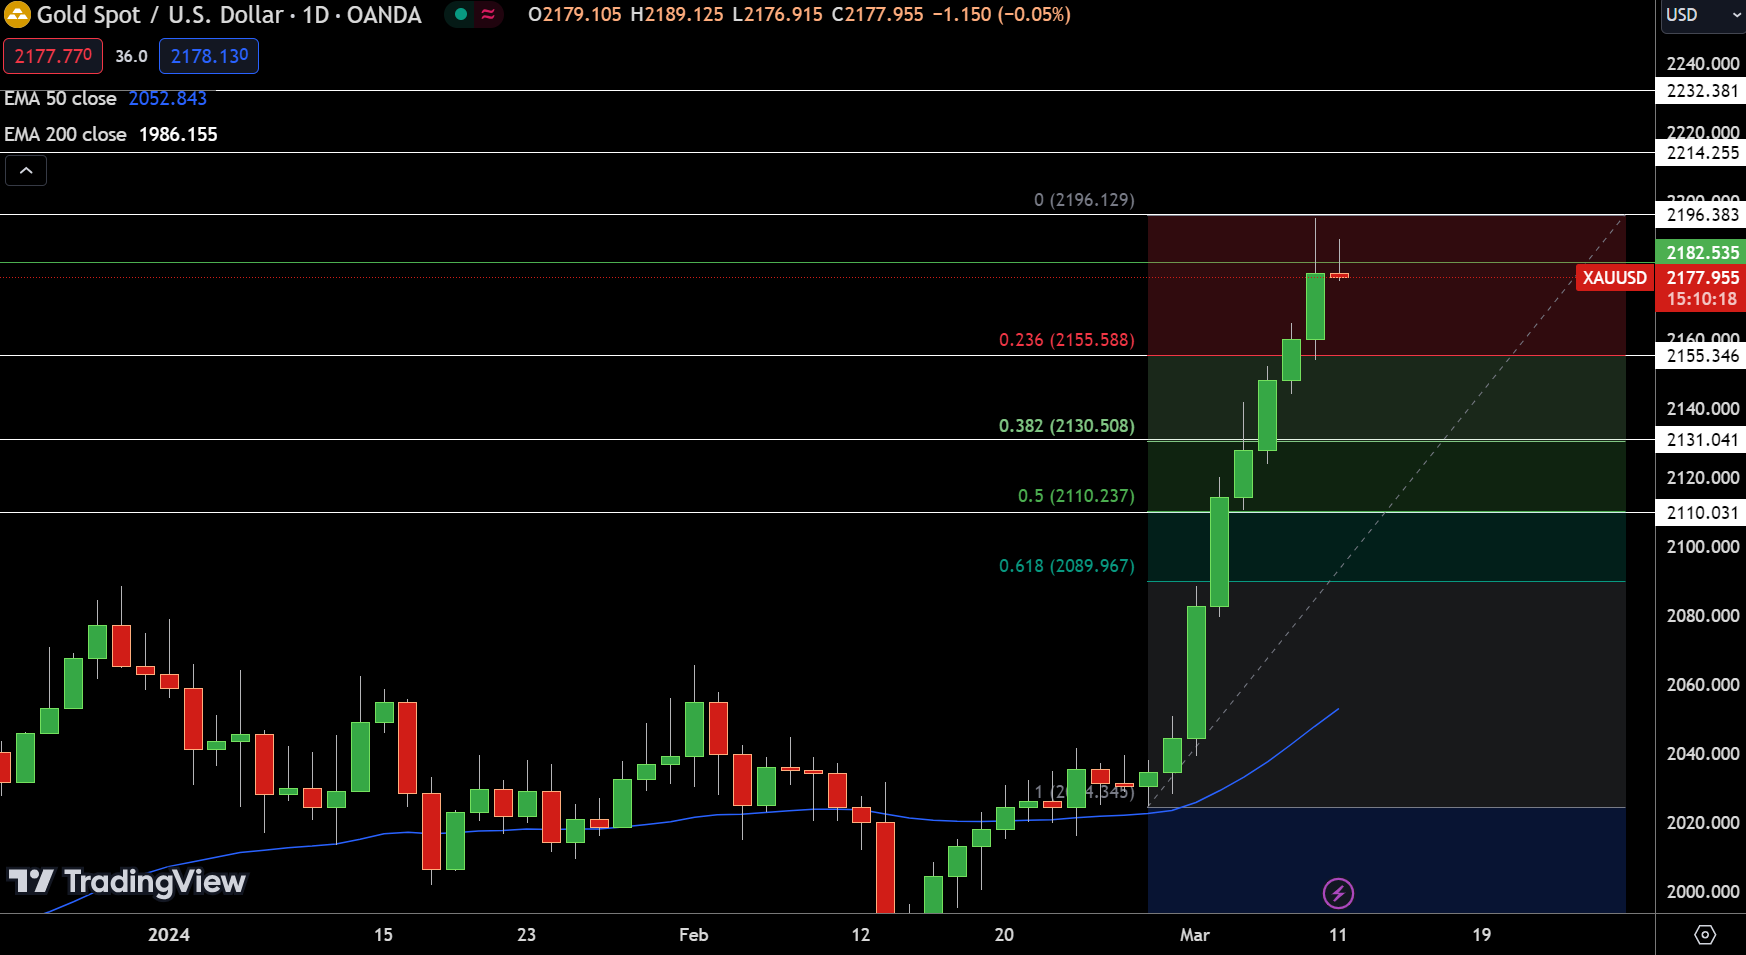Click the red XAUUSD price label
Screen dimensions: 1746x955
[x=1614, y=278]
